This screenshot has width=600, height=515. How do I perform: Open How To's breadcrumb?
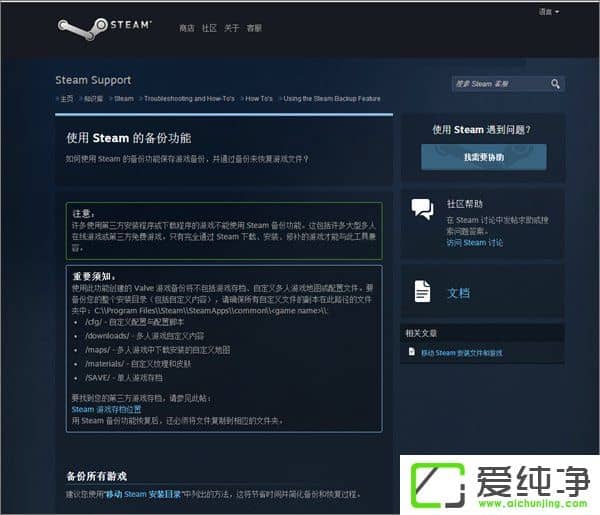click(259, 99)
